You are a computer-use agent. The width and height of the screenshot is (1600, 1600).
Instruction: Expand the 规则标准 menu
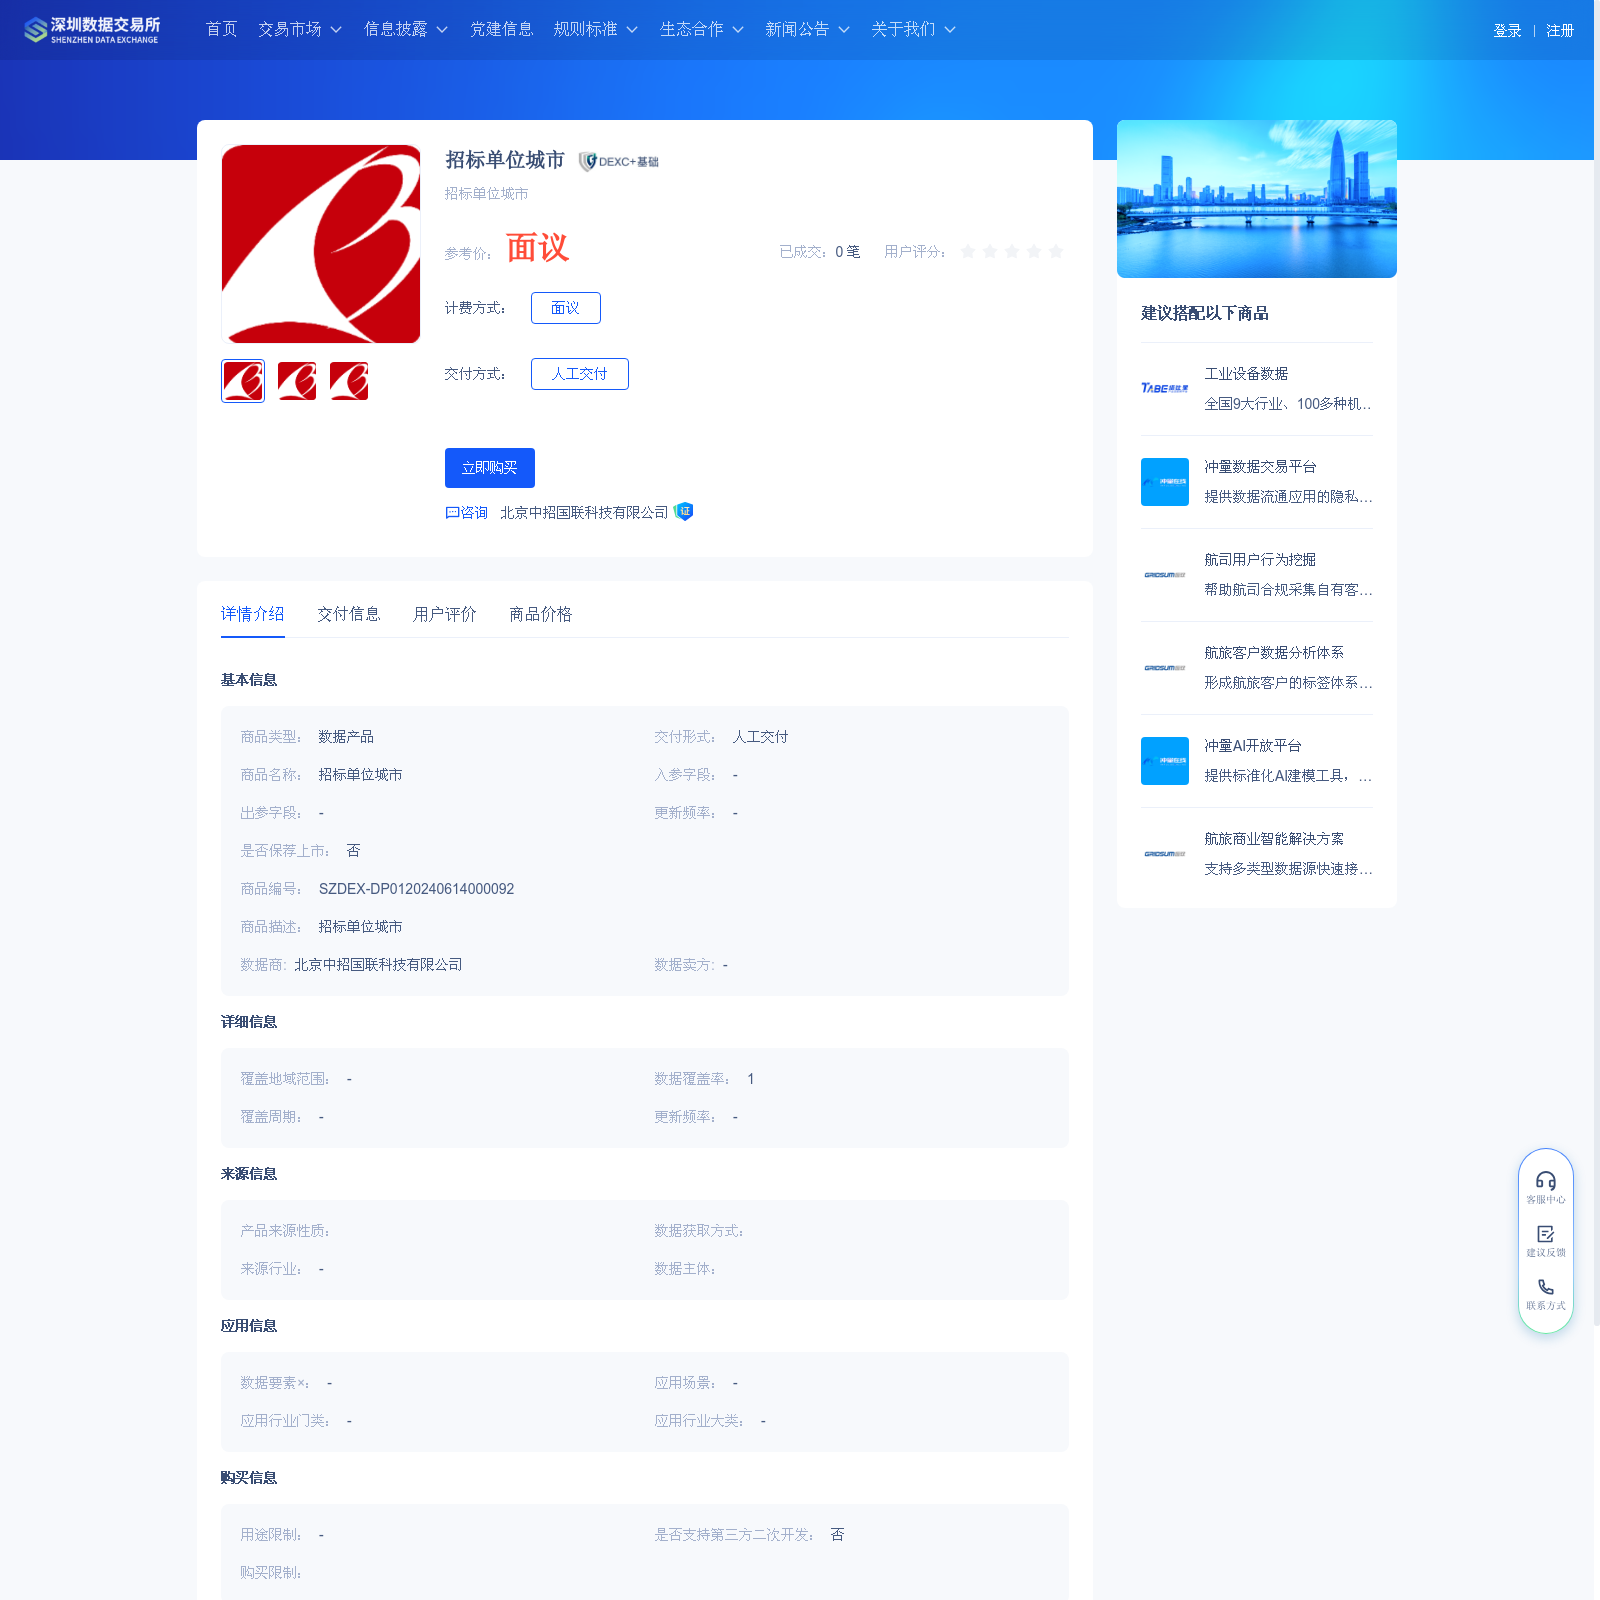click(x=596, y=29)
